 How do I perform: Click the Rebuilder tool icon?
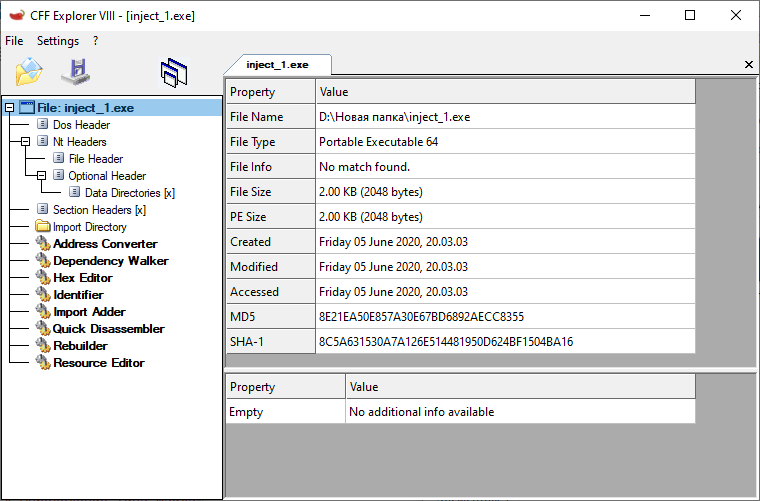pyautogui.click(x=43, y=345)
